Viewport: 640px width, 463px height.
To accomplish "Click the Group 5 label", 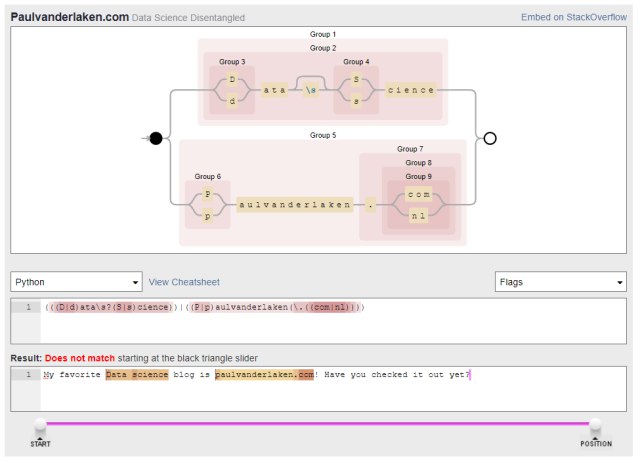I will [x=323, y=135].
